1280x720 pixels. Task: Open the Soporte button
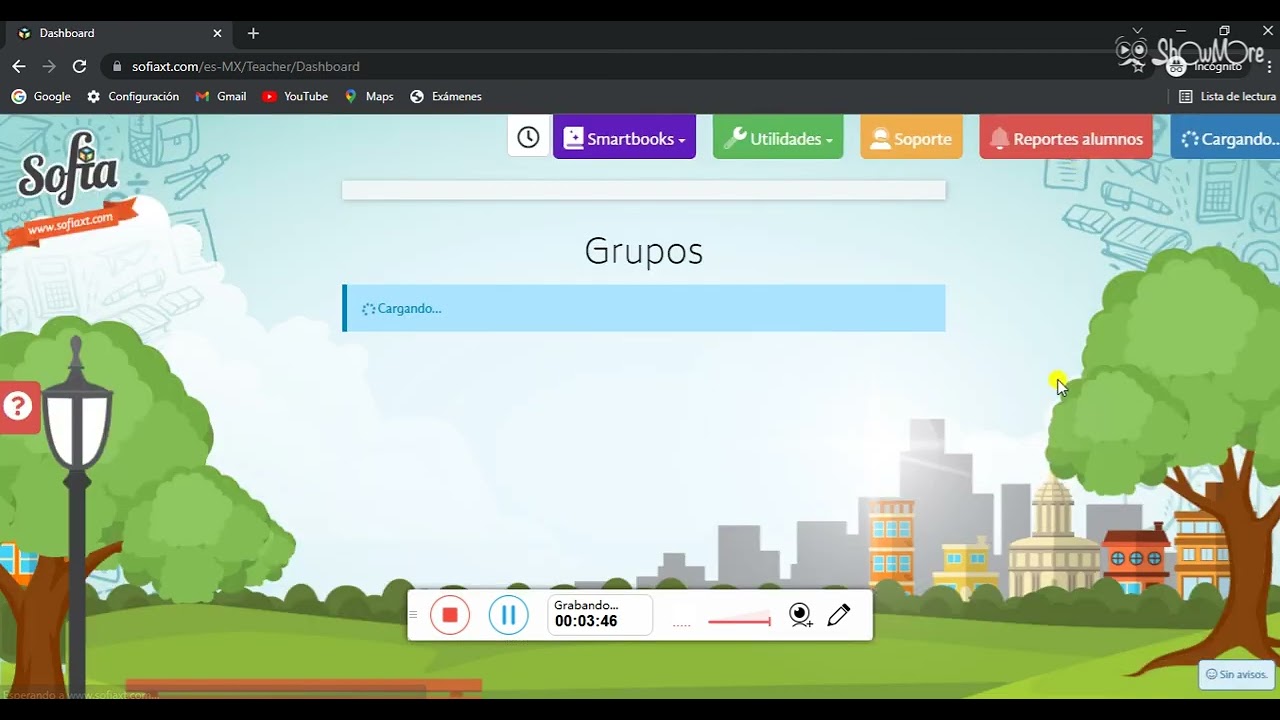pos(911,138)
